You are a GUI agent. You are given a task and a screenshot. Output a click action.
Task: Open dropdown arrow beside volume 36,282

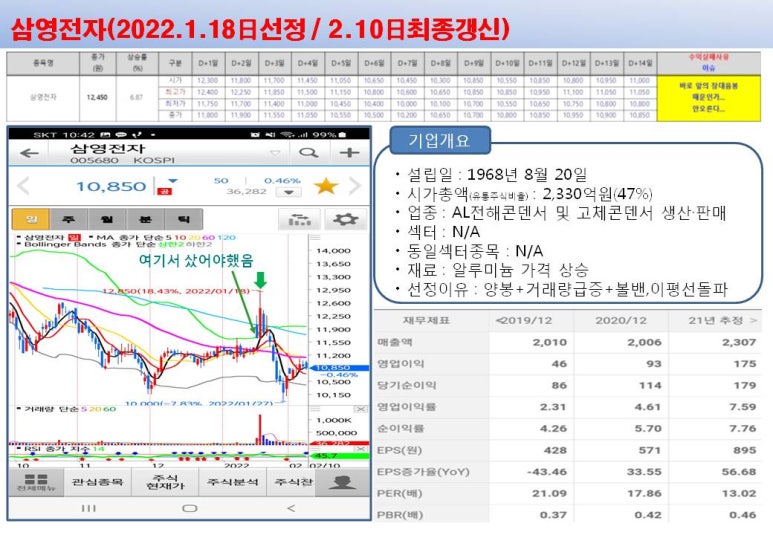pyautogui.click(x=289, y=192)
